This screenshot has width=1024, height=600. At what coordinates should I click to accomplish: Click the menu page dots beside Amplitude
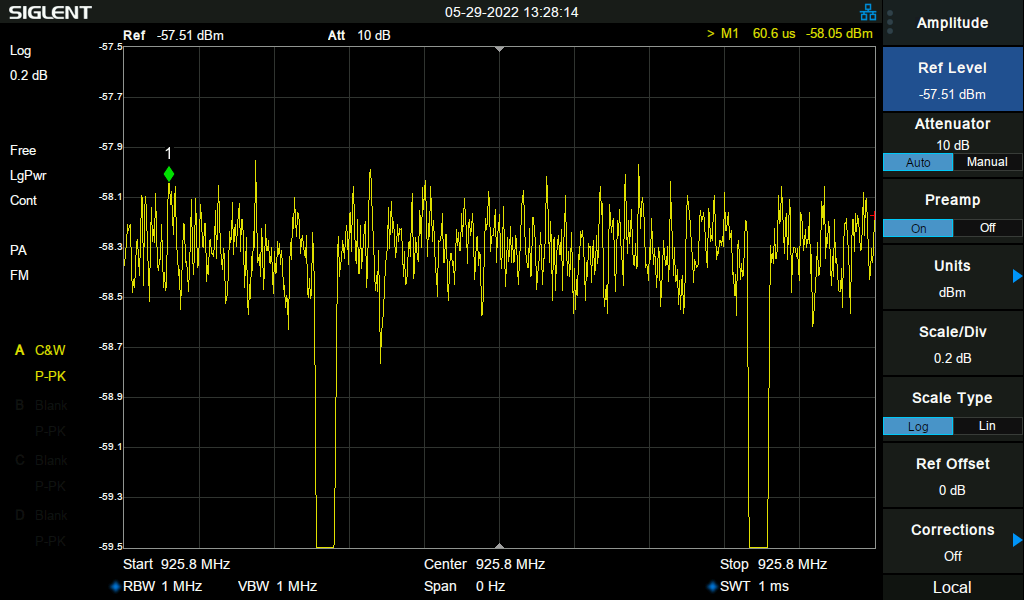tap(889, 23)
